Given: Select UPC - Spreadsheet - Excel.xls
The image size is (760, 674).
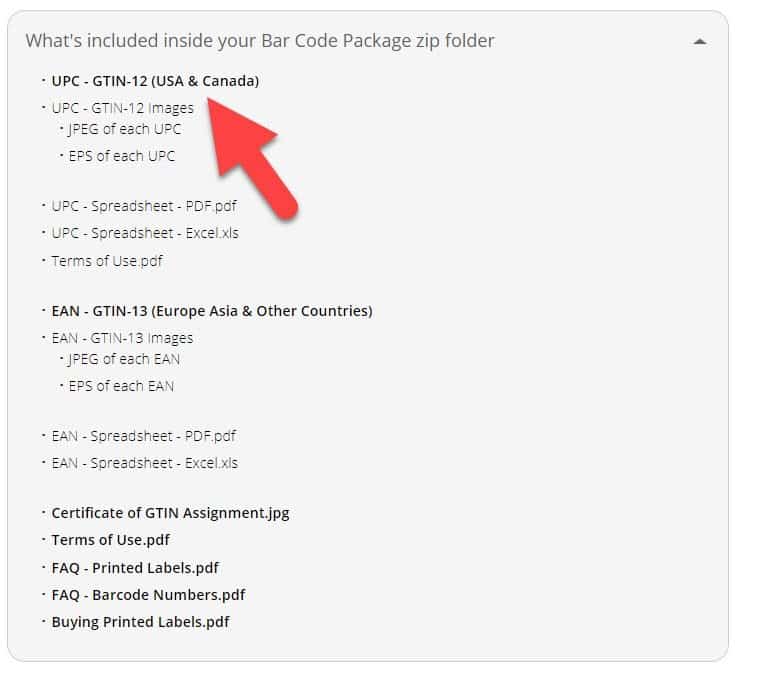Looking at the screenshot, I should pyautogui.click(x=145, y=233).
